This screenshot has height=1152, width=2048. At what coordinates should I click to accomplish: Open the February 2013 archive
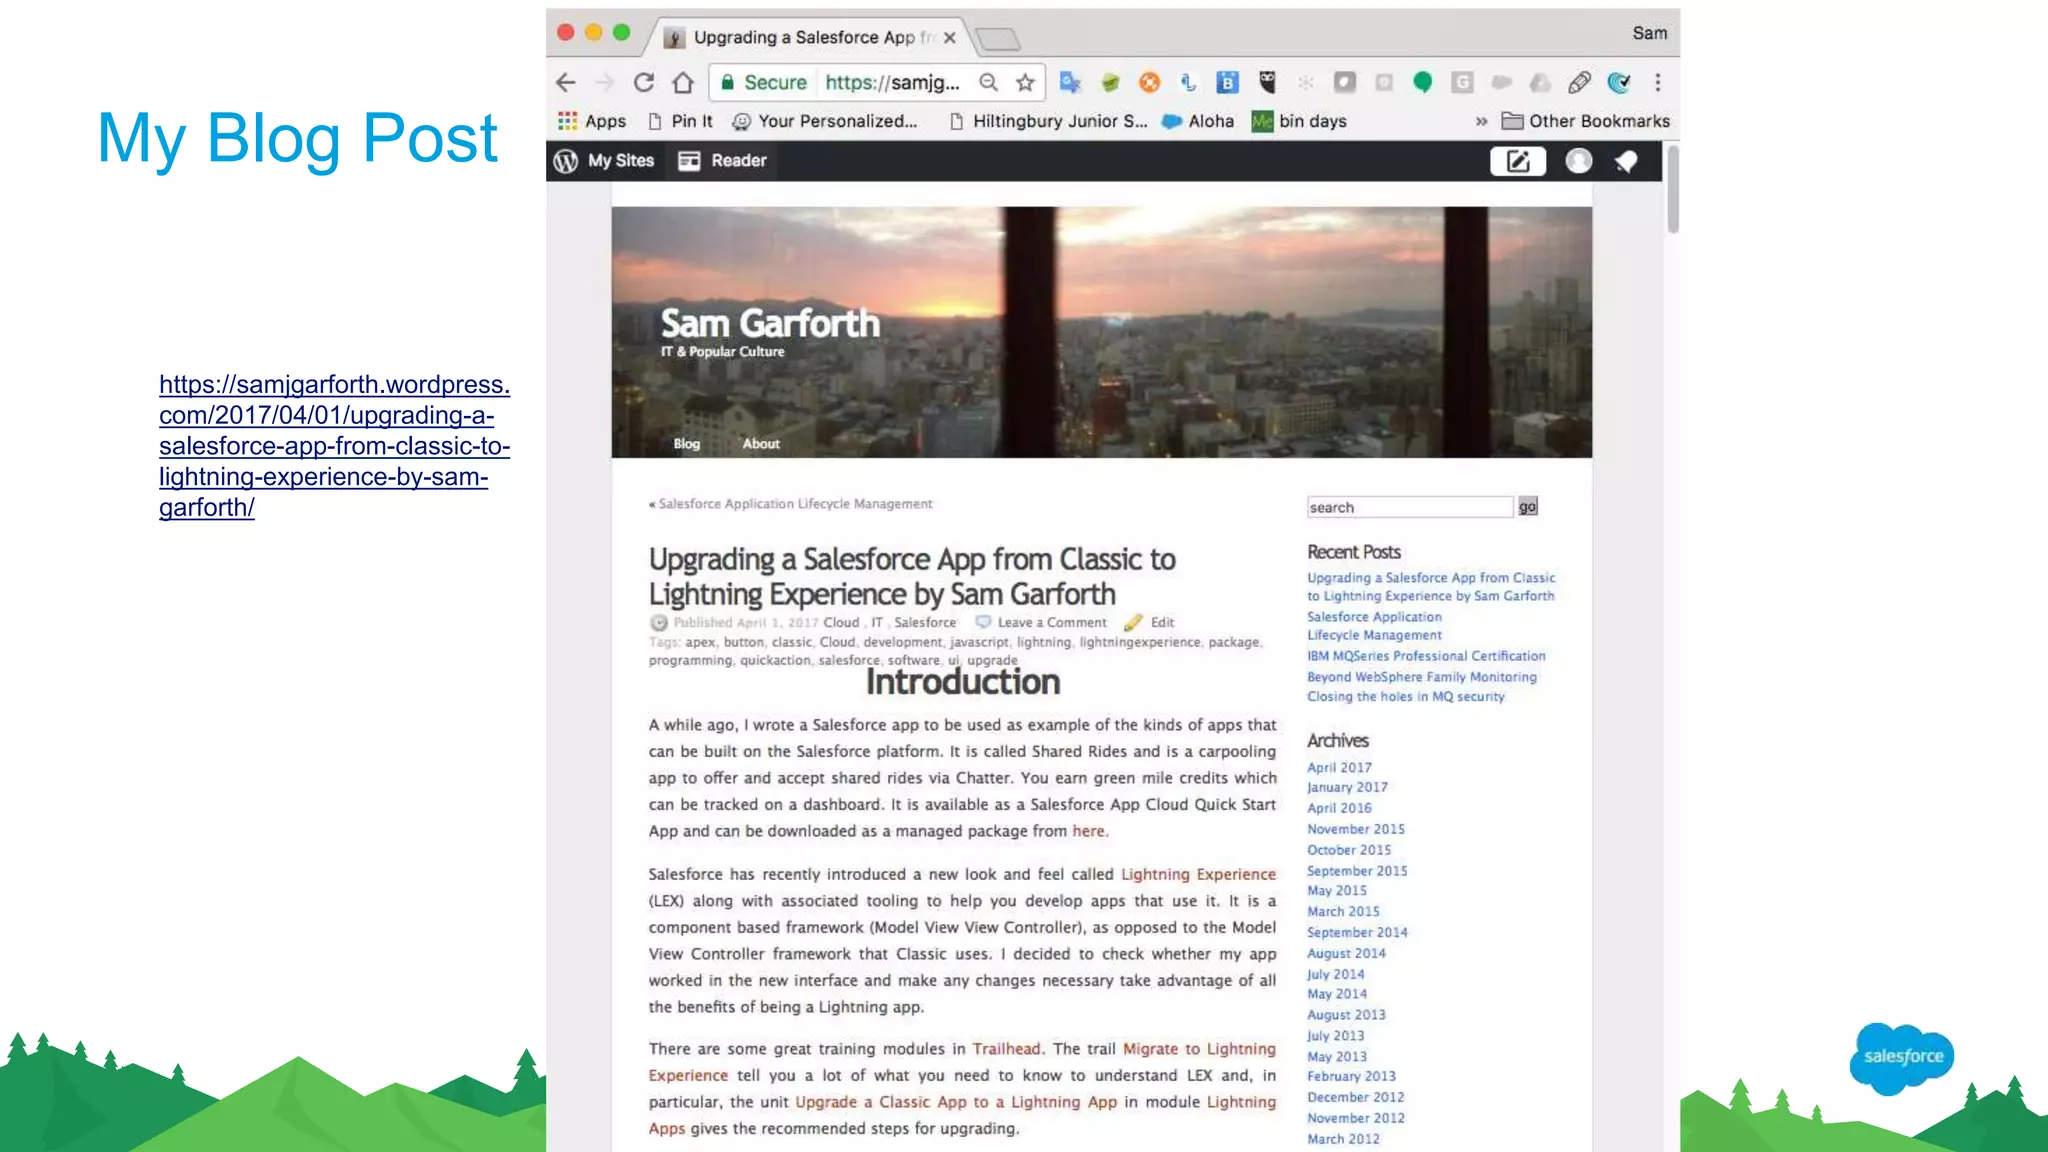(x=1351, y=1076)
